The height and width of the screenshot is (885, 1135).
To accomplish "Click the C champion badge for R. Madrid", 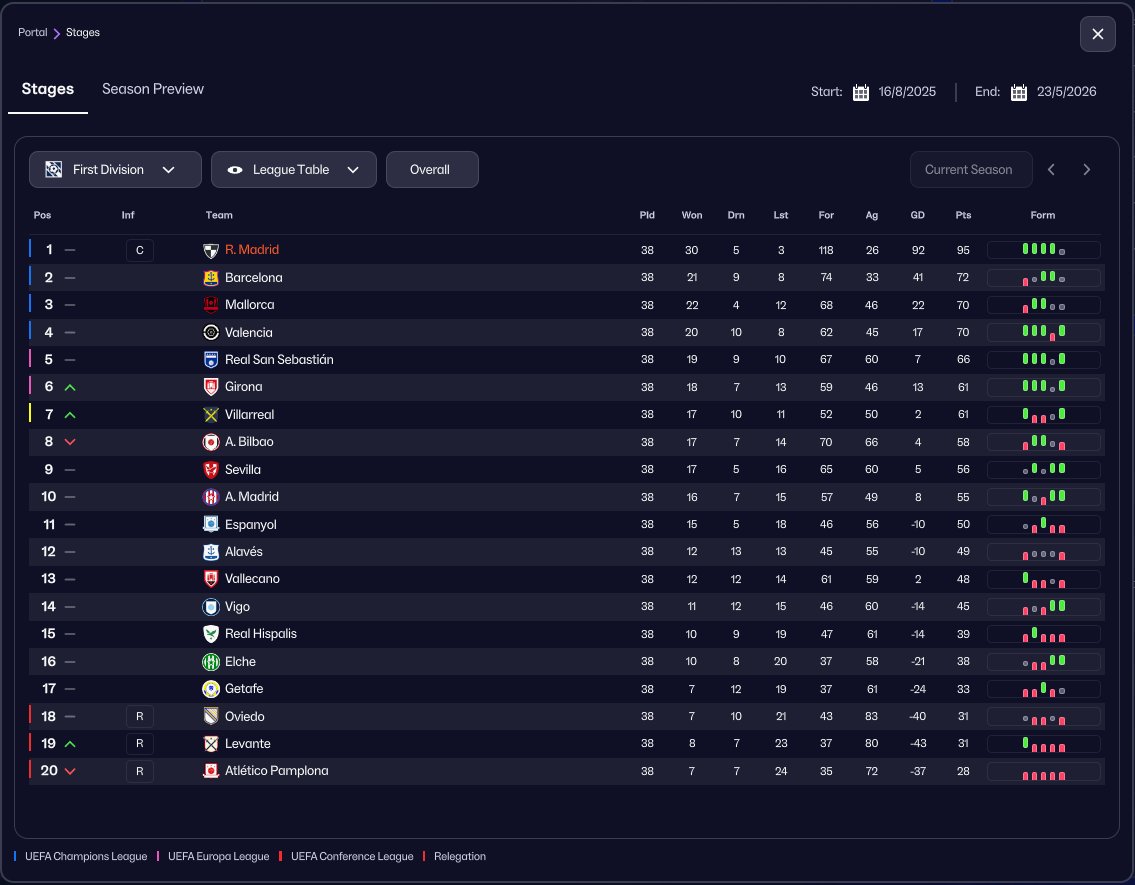I will [x=140, y=250].
